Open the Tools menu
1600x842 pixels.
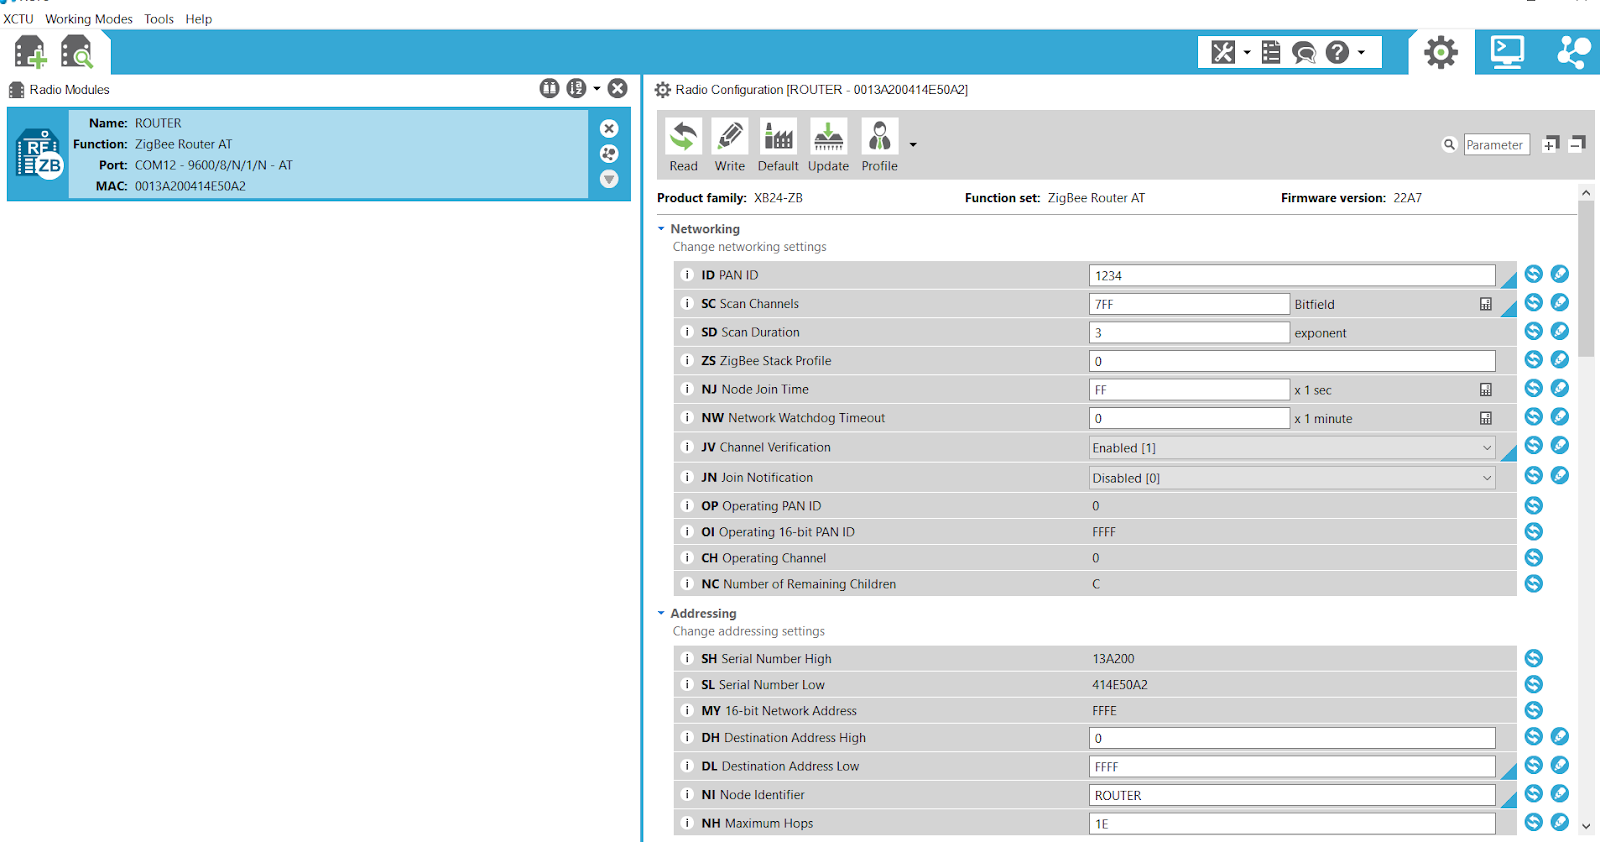point(159,19)
